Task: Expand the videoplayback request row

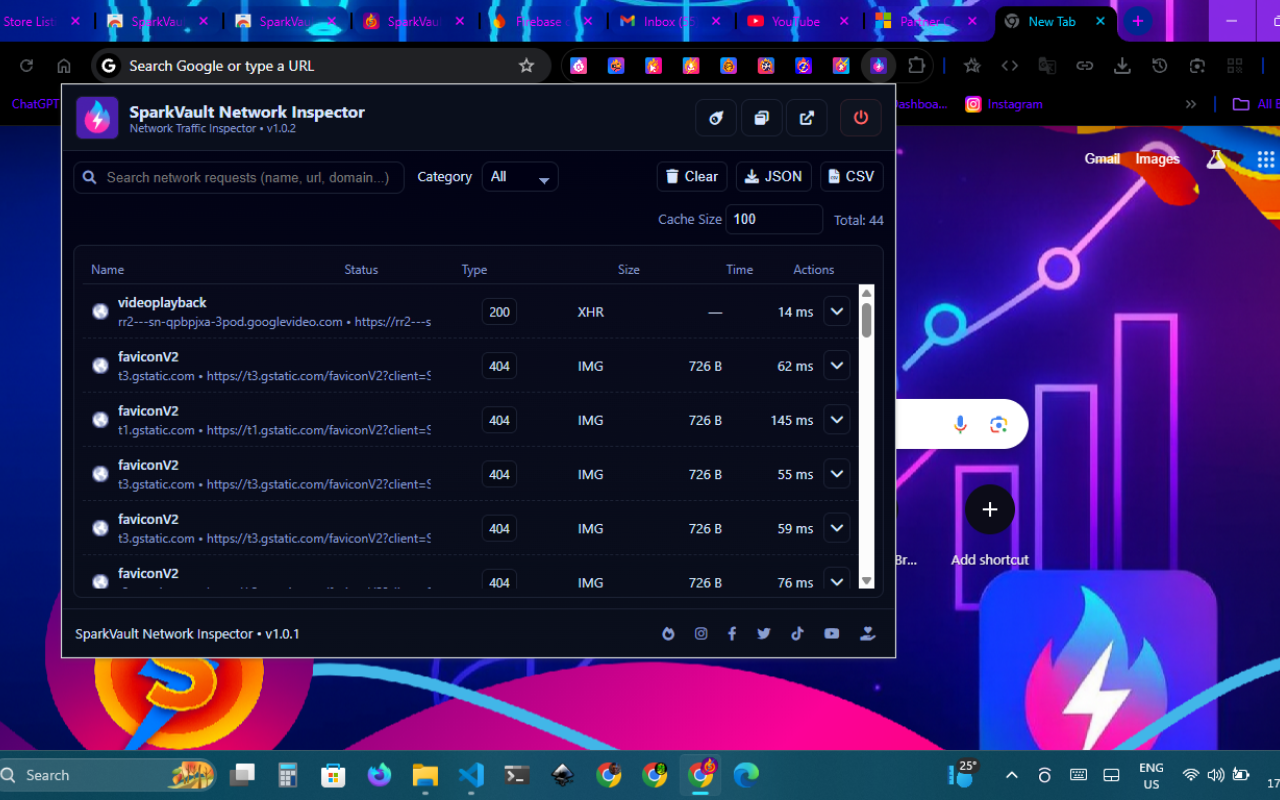Action: pyautogui.click(x=837, y=312)
